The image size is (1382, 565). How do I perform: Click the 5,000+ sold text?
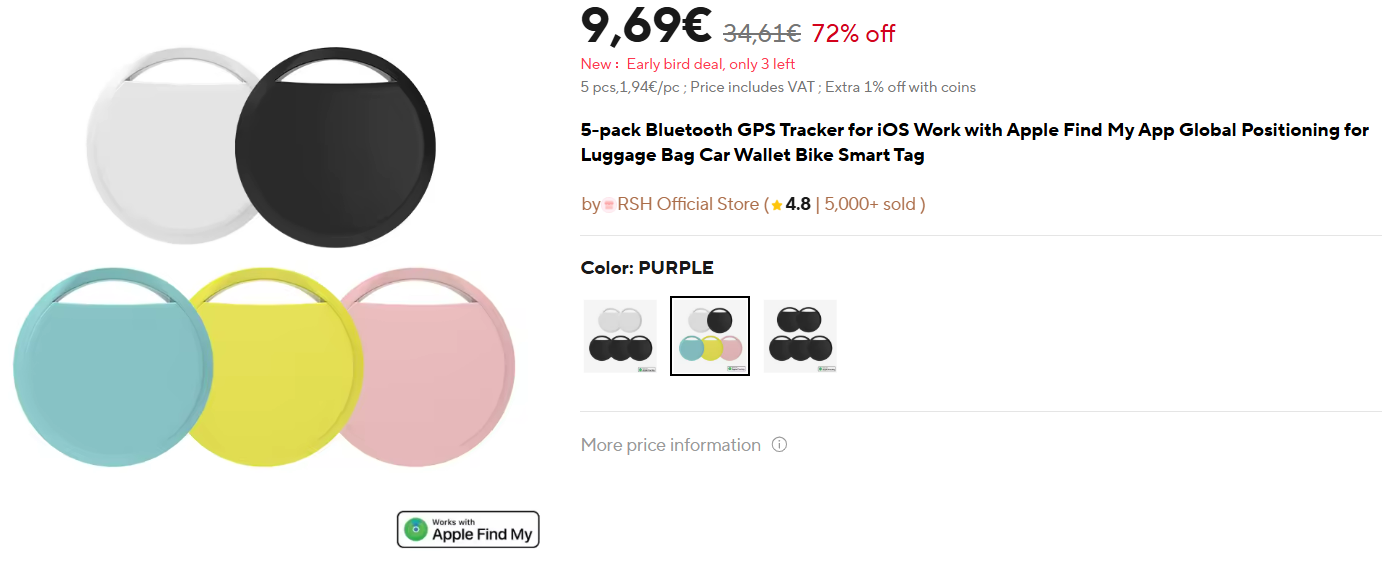(869, 204)
